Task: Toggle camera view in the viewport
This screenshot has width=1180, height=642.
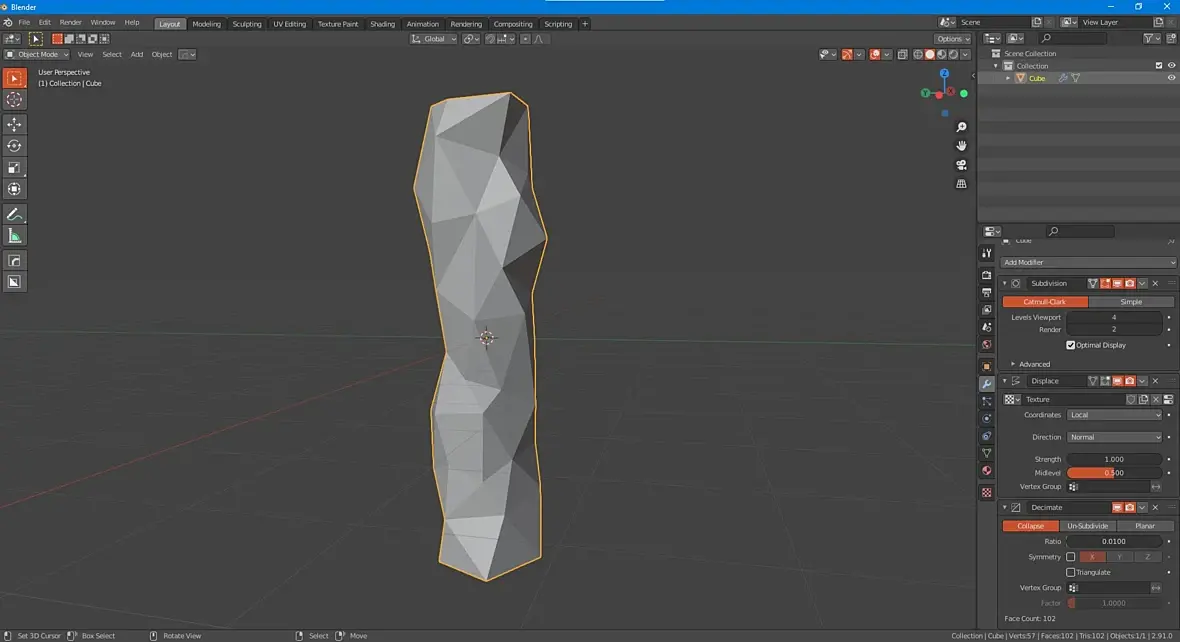Action: click(x=961, y=165)
